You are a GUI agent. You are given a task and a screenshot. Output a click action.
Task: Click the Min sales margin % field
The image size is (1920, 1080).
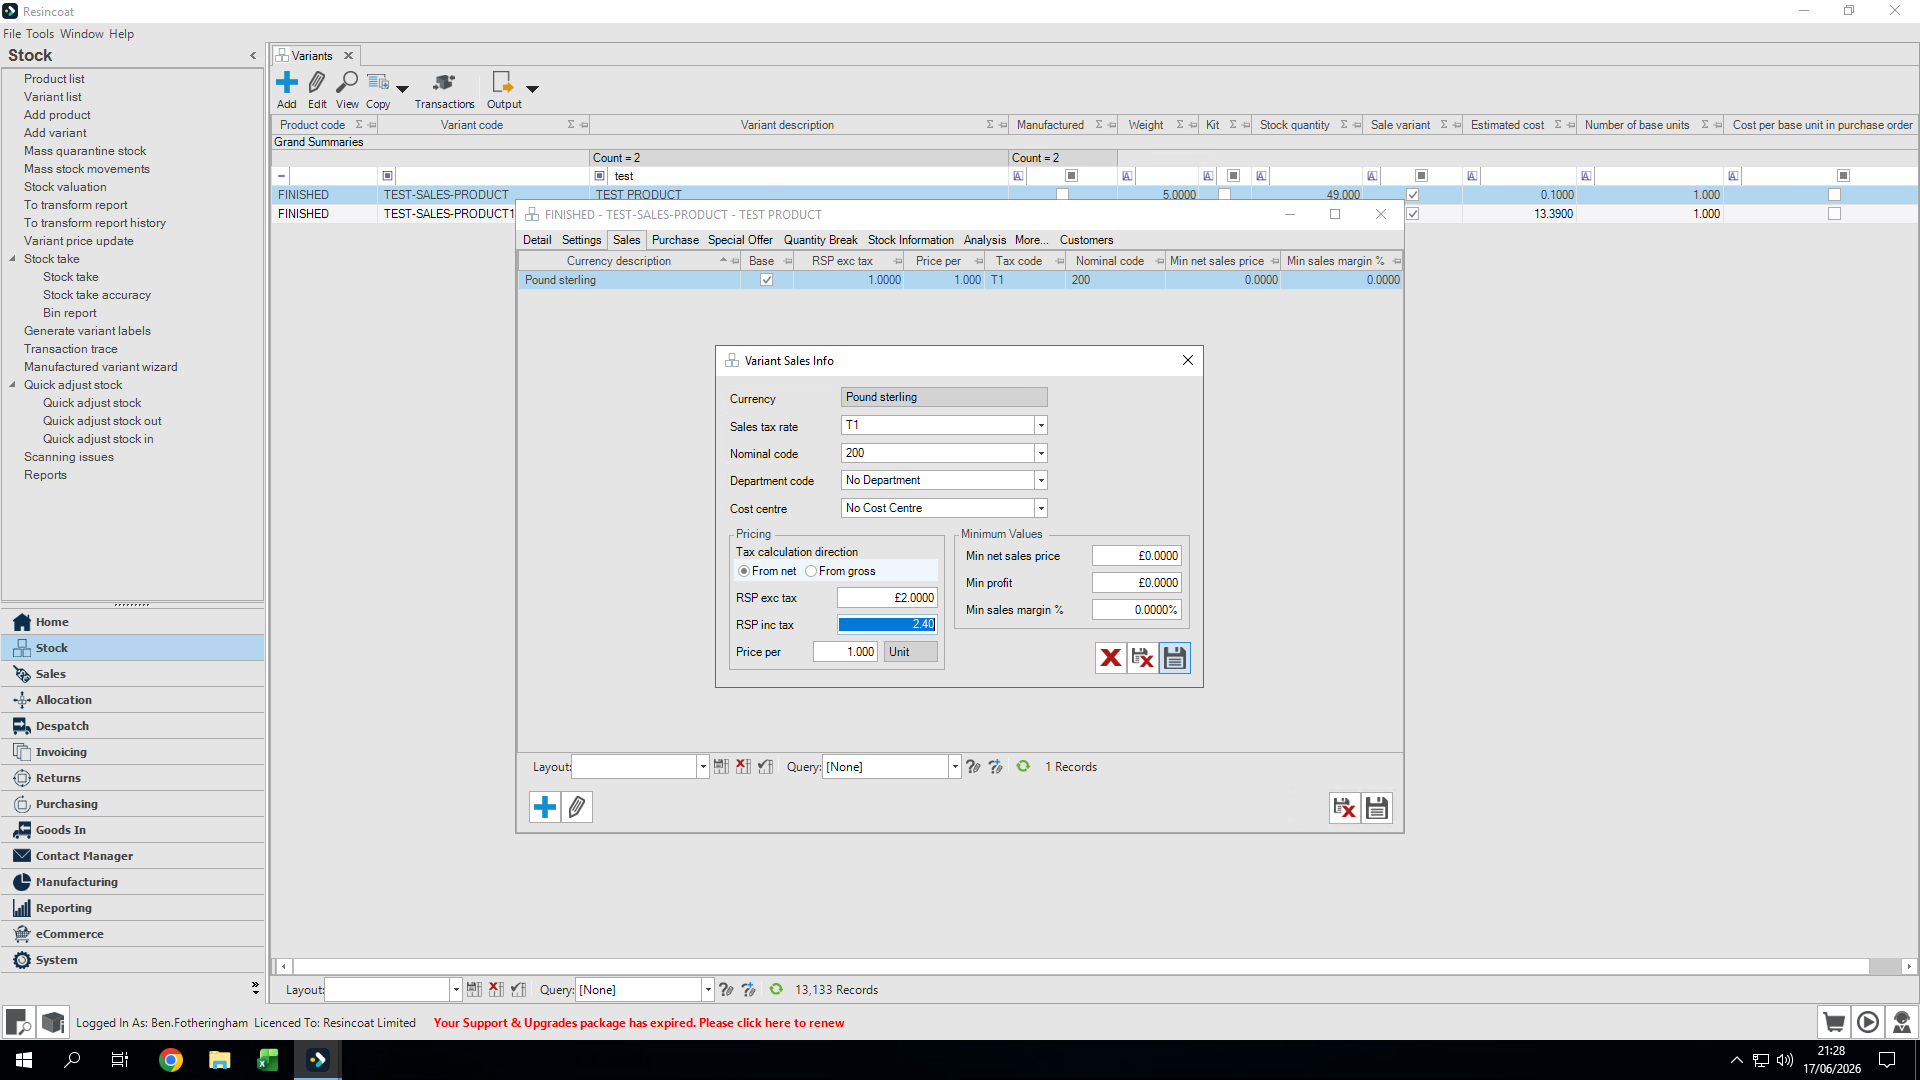[x=1137, y=610]
